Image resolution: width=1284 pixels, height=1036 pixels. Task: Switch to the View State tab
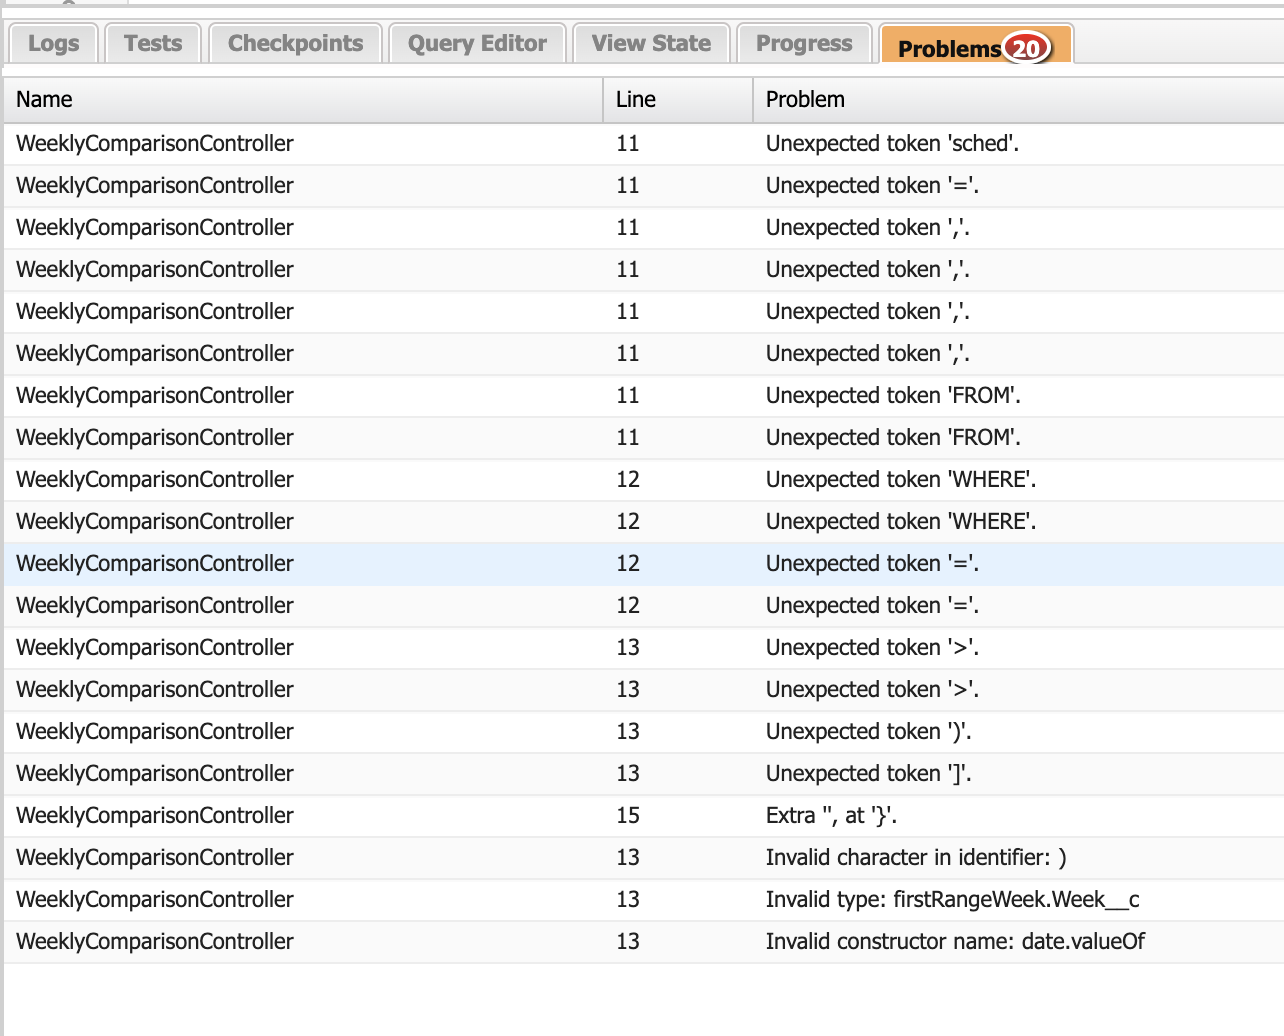(651, 44)
